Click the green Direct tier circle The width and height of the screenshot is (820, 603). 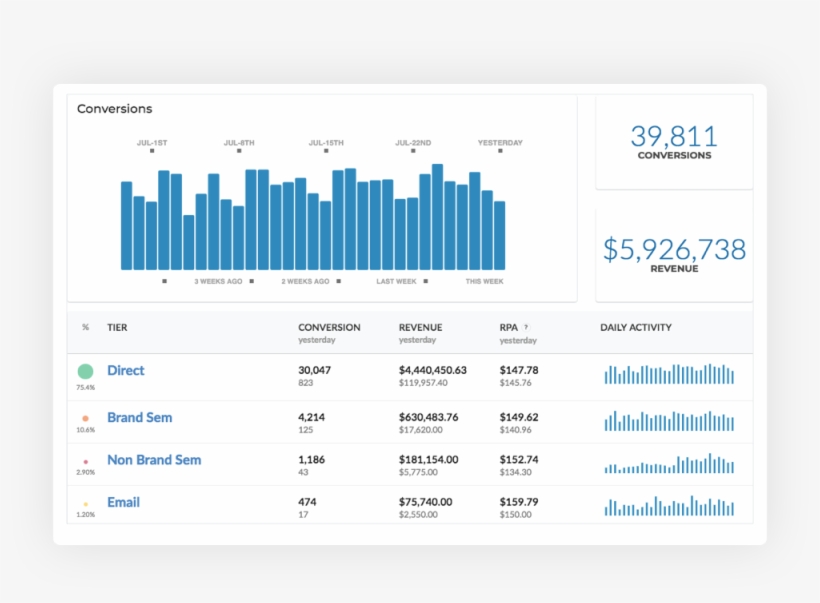coord(85,371)
